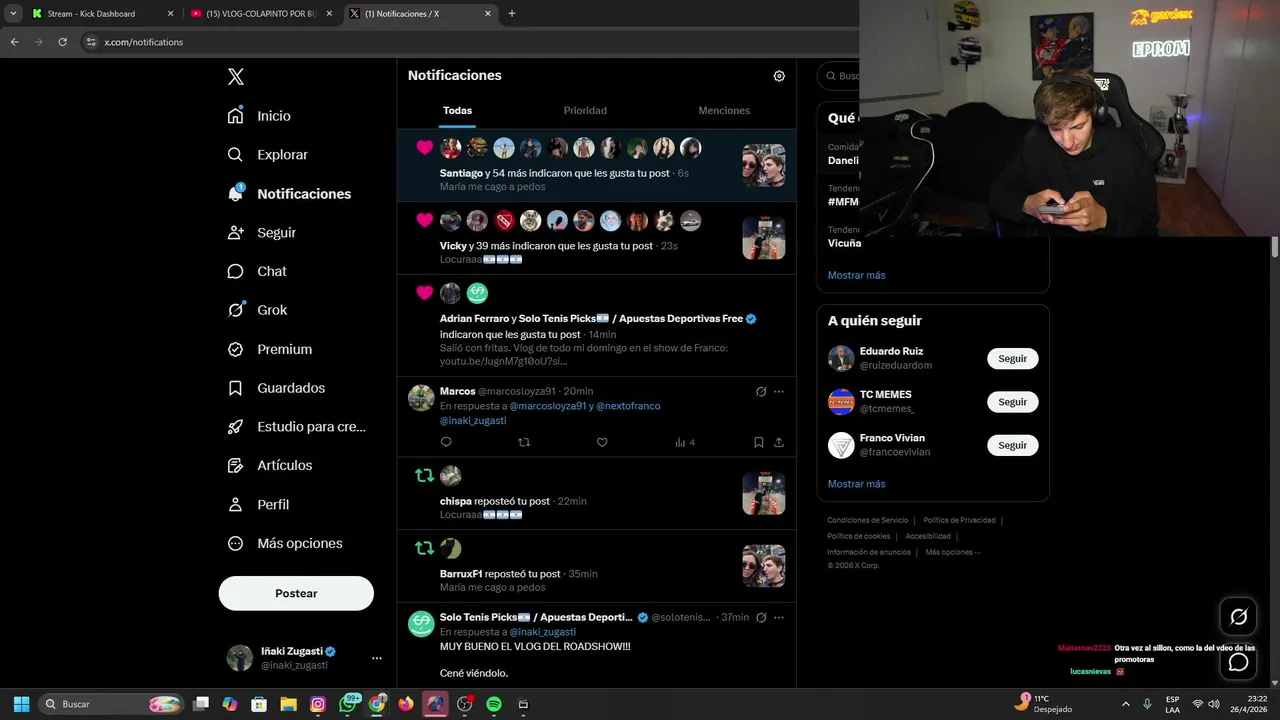Open Política de Privacidad link
This screenshot has height=720, width=1280.
[959, 521]
